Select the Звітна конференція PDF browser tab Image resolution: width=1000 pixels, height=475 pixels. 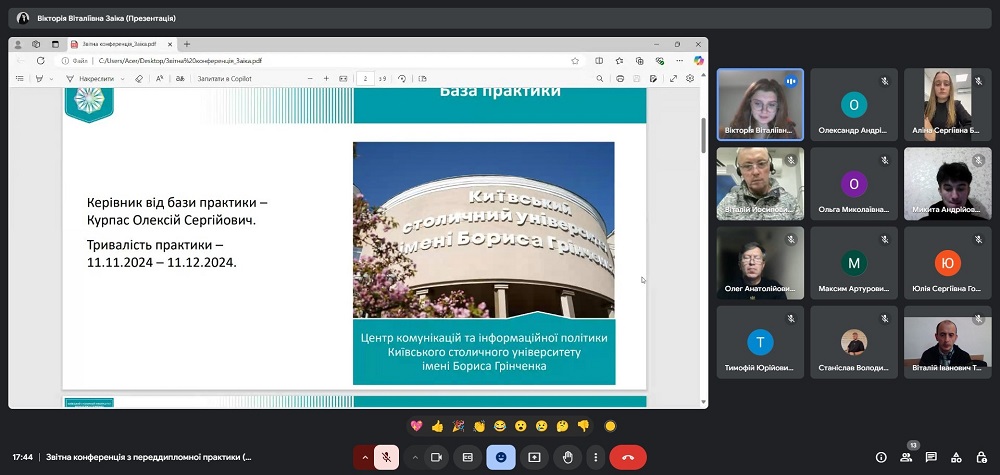click(x=118, y=44)
